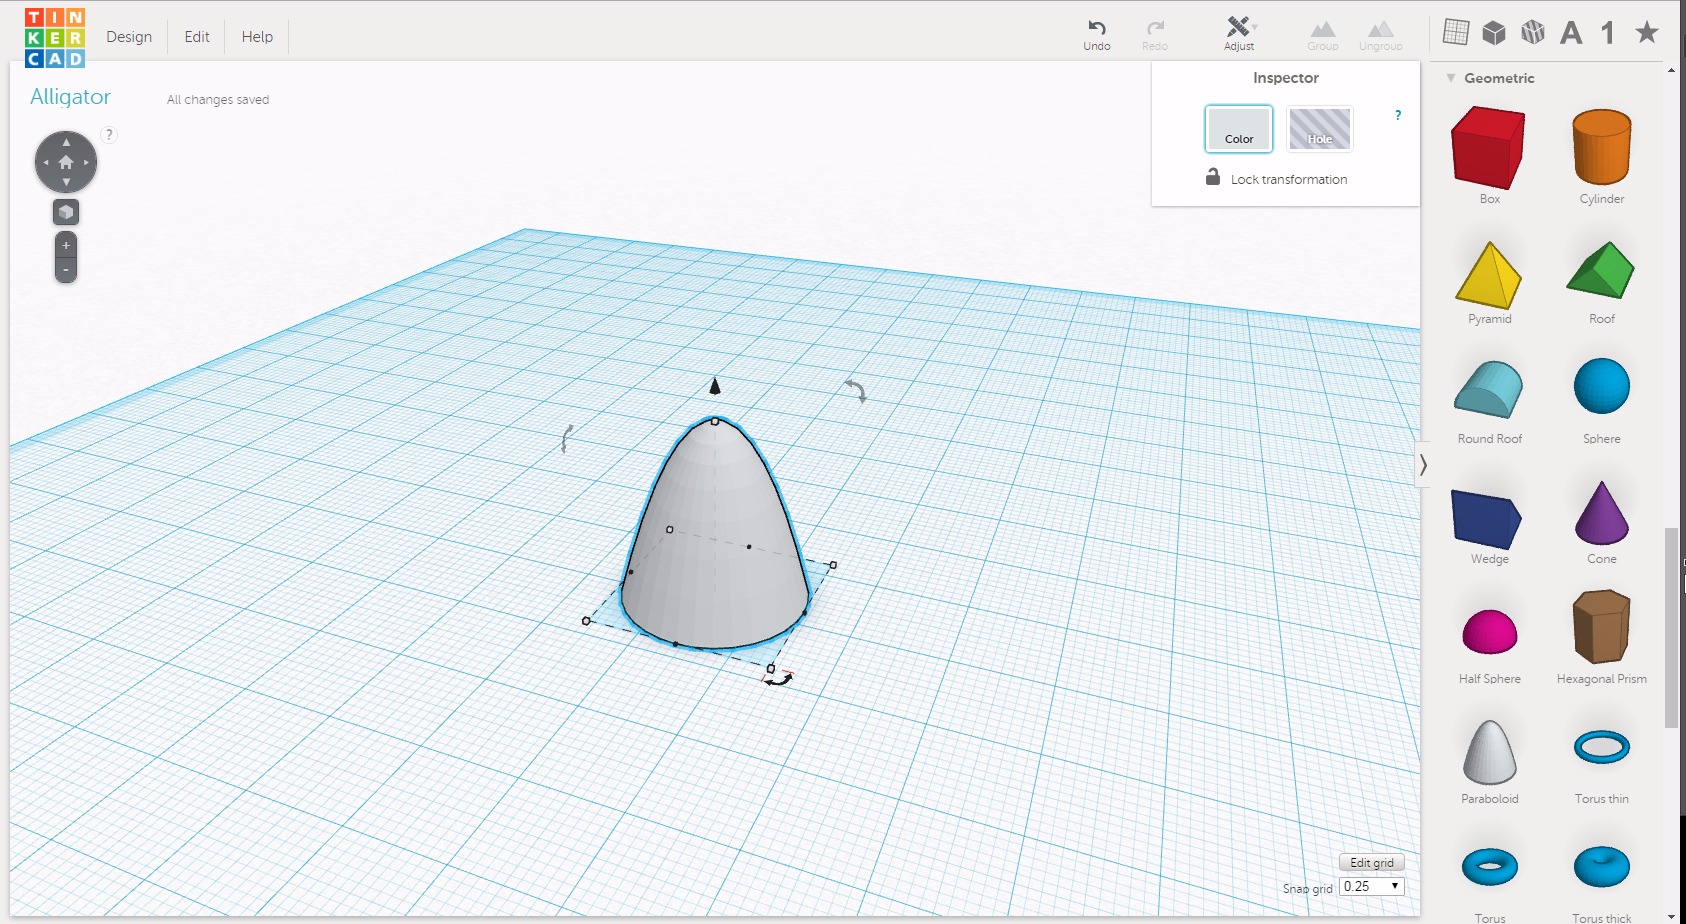This screenshot has width=1686, height=924.
Task: Open the Tinkercad logo home
Action: pos(55,38)
